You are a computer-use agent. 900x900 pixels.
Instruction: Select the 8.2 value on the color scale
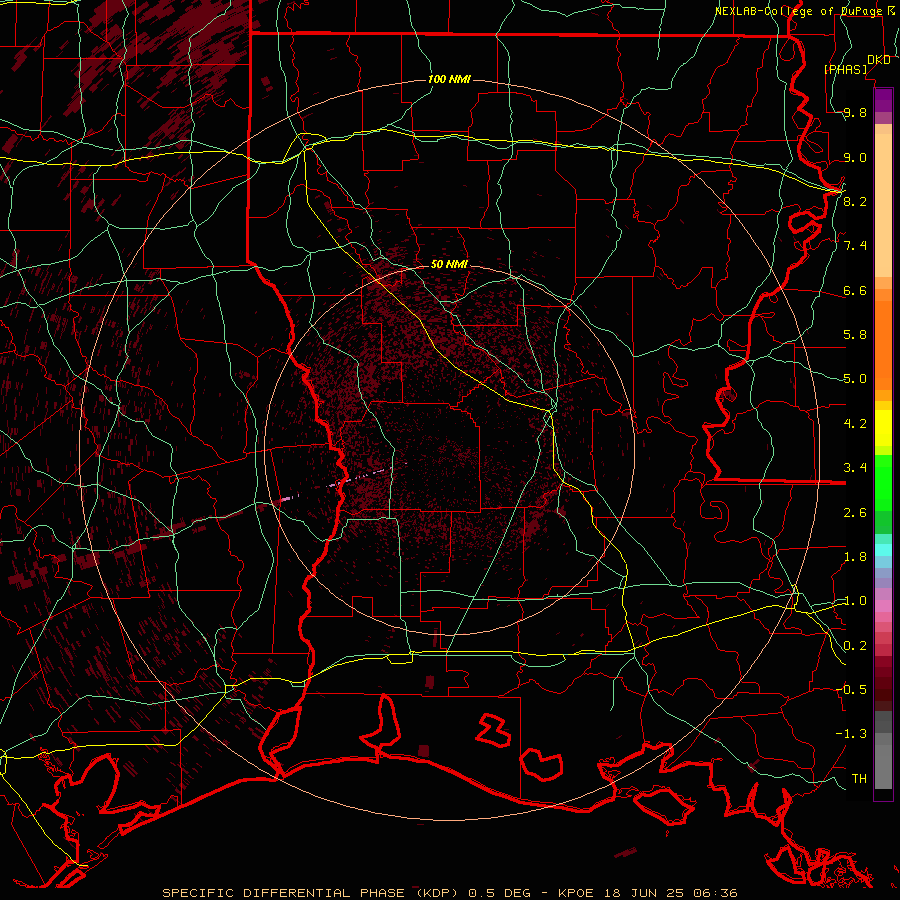(855, 201)
